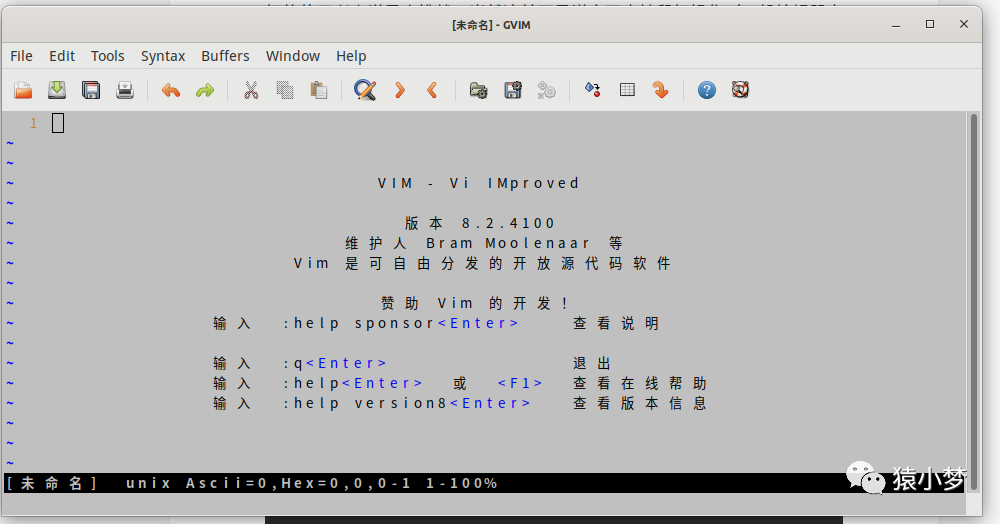Screen dimensions: 1000x524
Task: Minimize the GVIM window
Action: [x=896, y=25]
